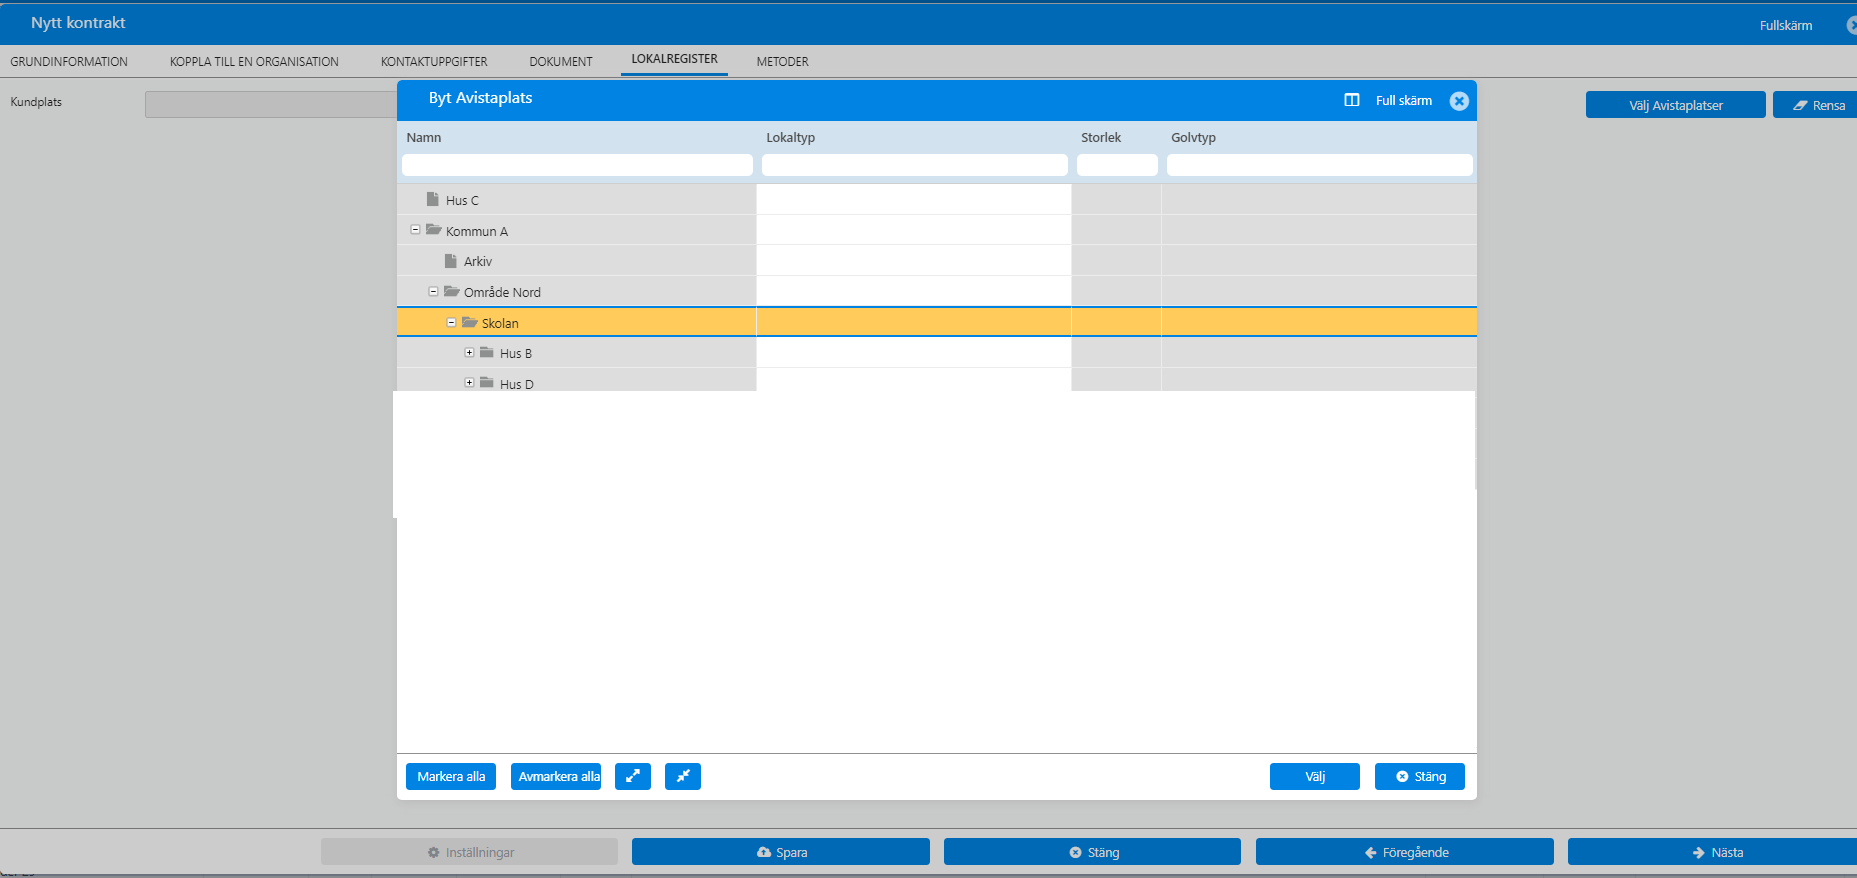
Task: Close the Byt Avistaplats dialog with X icon
Action: pyautogui.click(x=1459, y=100)
